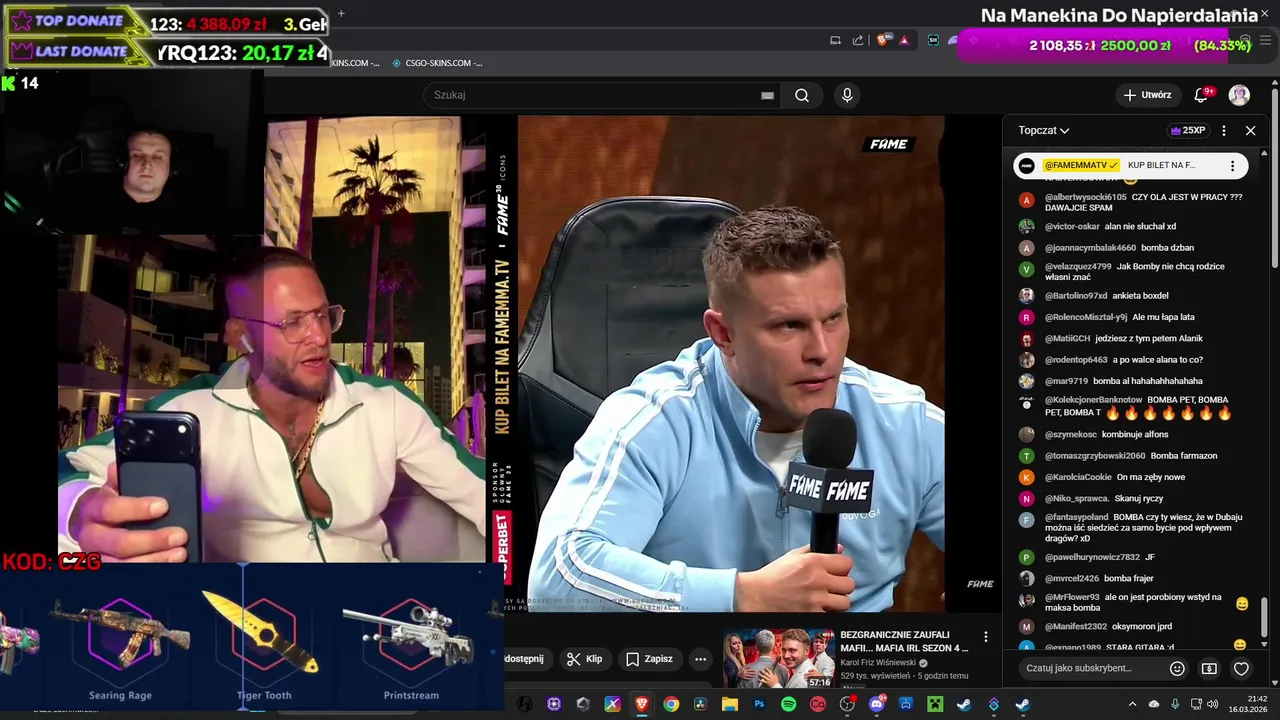Click the YouTube search magnifier icon
This screenshot has width=1280, height=720.
802,95
